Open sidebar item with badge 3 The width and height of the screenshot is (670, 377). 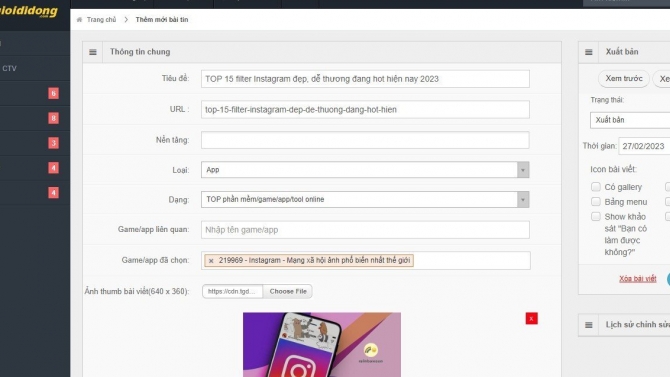(x=35, y=143)
